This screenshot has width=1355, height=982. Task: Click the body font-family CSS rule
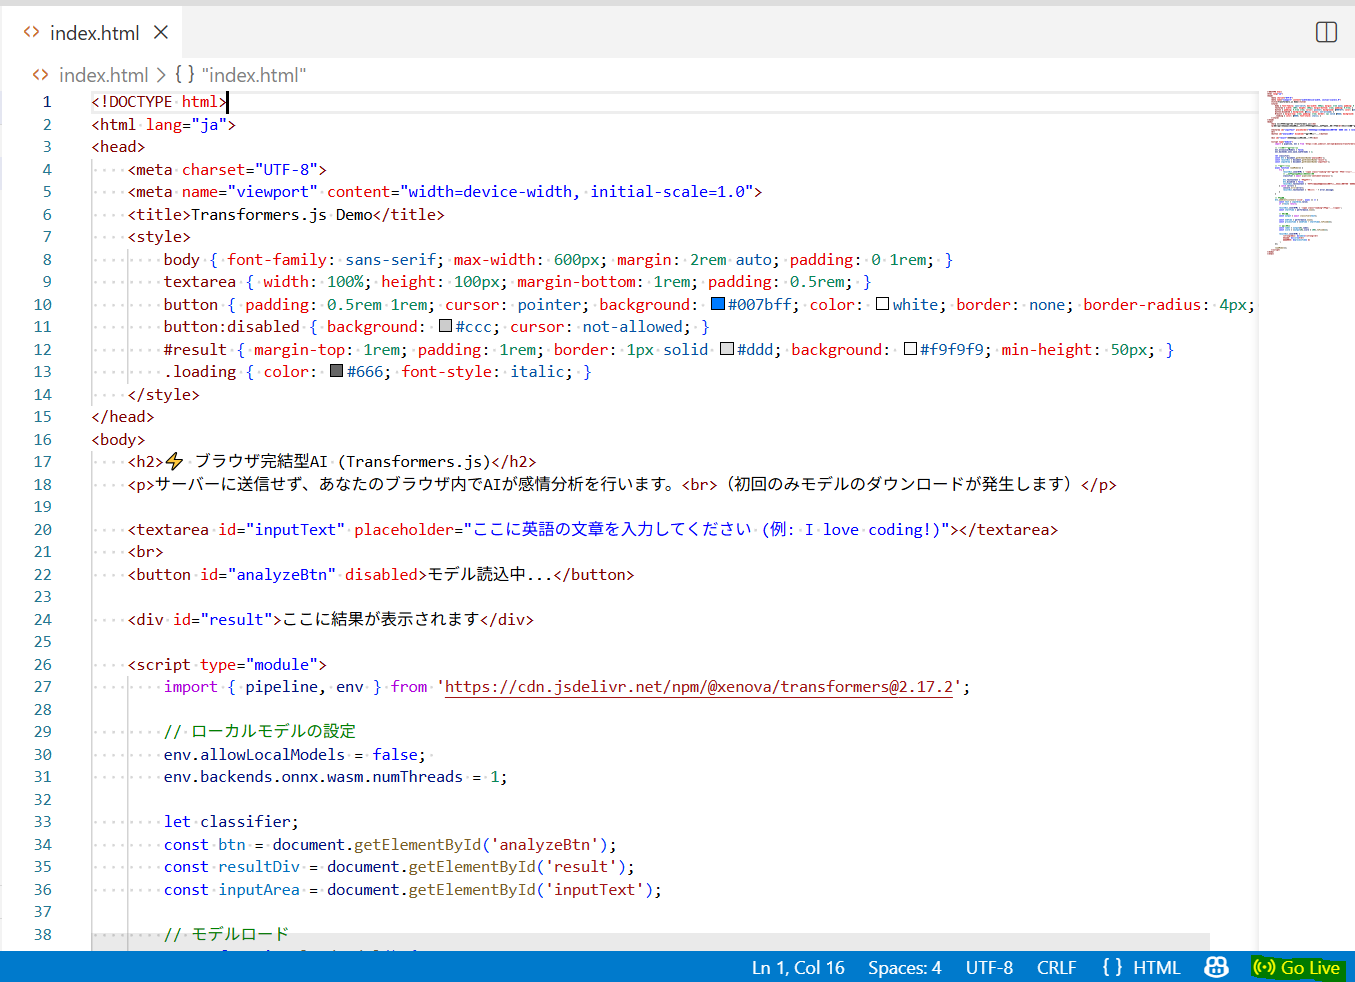pyautogui.click(x=558, y=259)
